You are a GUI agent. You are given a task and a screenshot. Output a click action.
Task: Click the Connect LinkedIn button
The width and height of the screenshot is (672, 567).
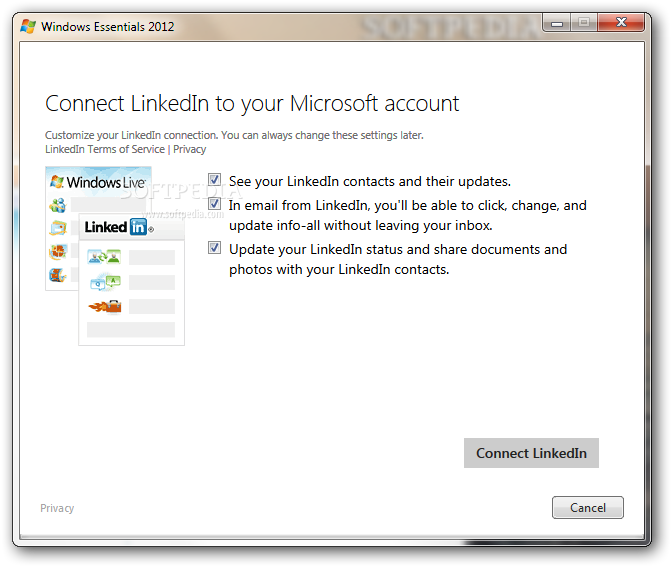pyautogui.click(x=531, y=453)
